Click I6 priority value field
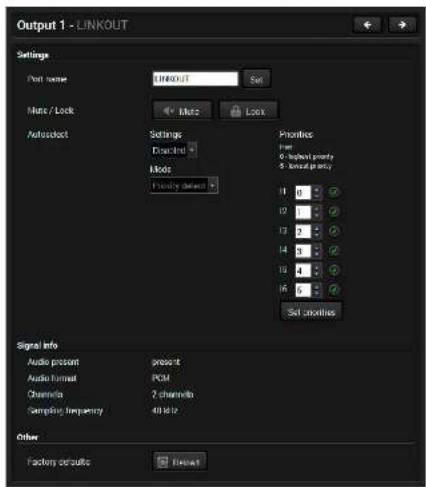The height and width of the screenshot is (487, 426). pos(303,290)
